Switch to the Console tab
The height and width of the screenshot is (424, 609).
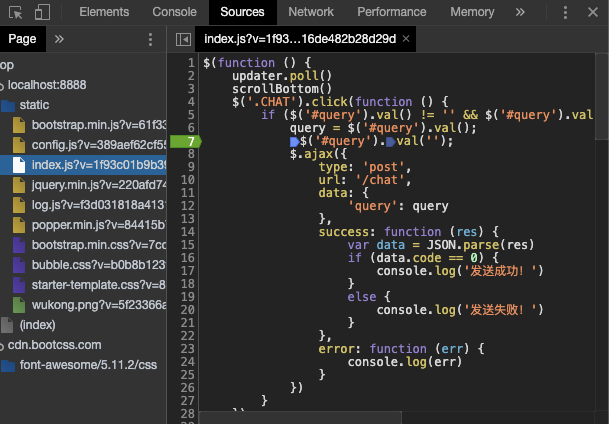point(174,12)
